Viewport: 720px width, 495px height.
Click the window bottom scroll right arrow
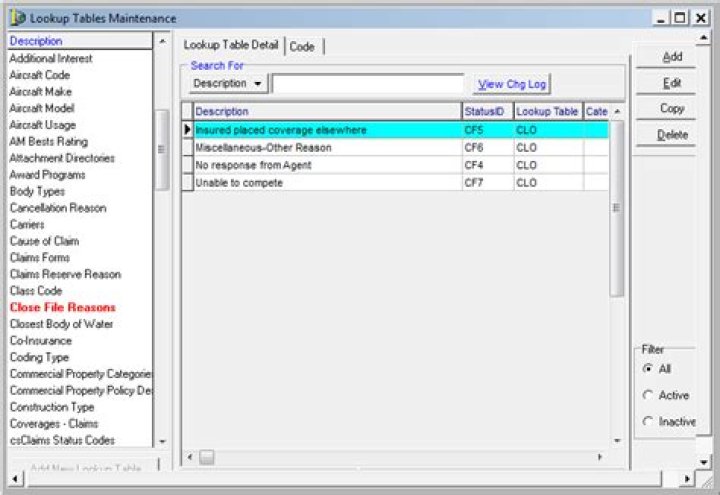pos(687,479)
